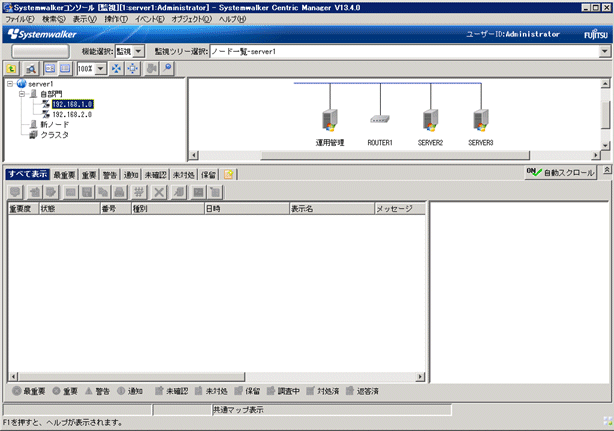This screenshot has width=614, height=431.
Task: Click the 返答済 legend icon
Action: click(x=350, y=391)
